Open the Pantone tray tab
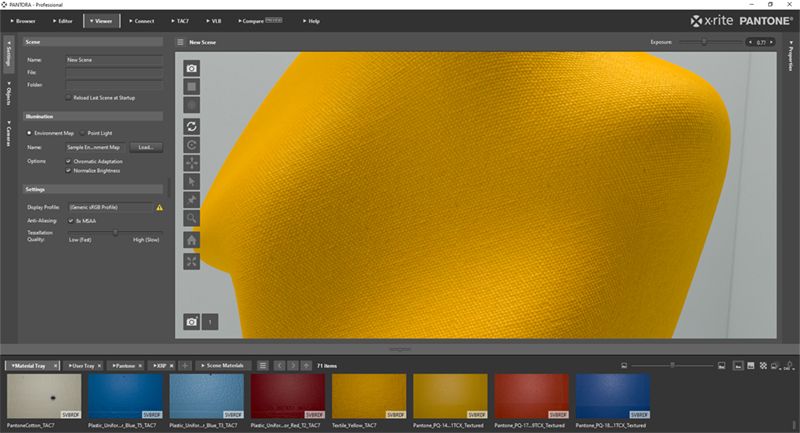 click(123, 366)
